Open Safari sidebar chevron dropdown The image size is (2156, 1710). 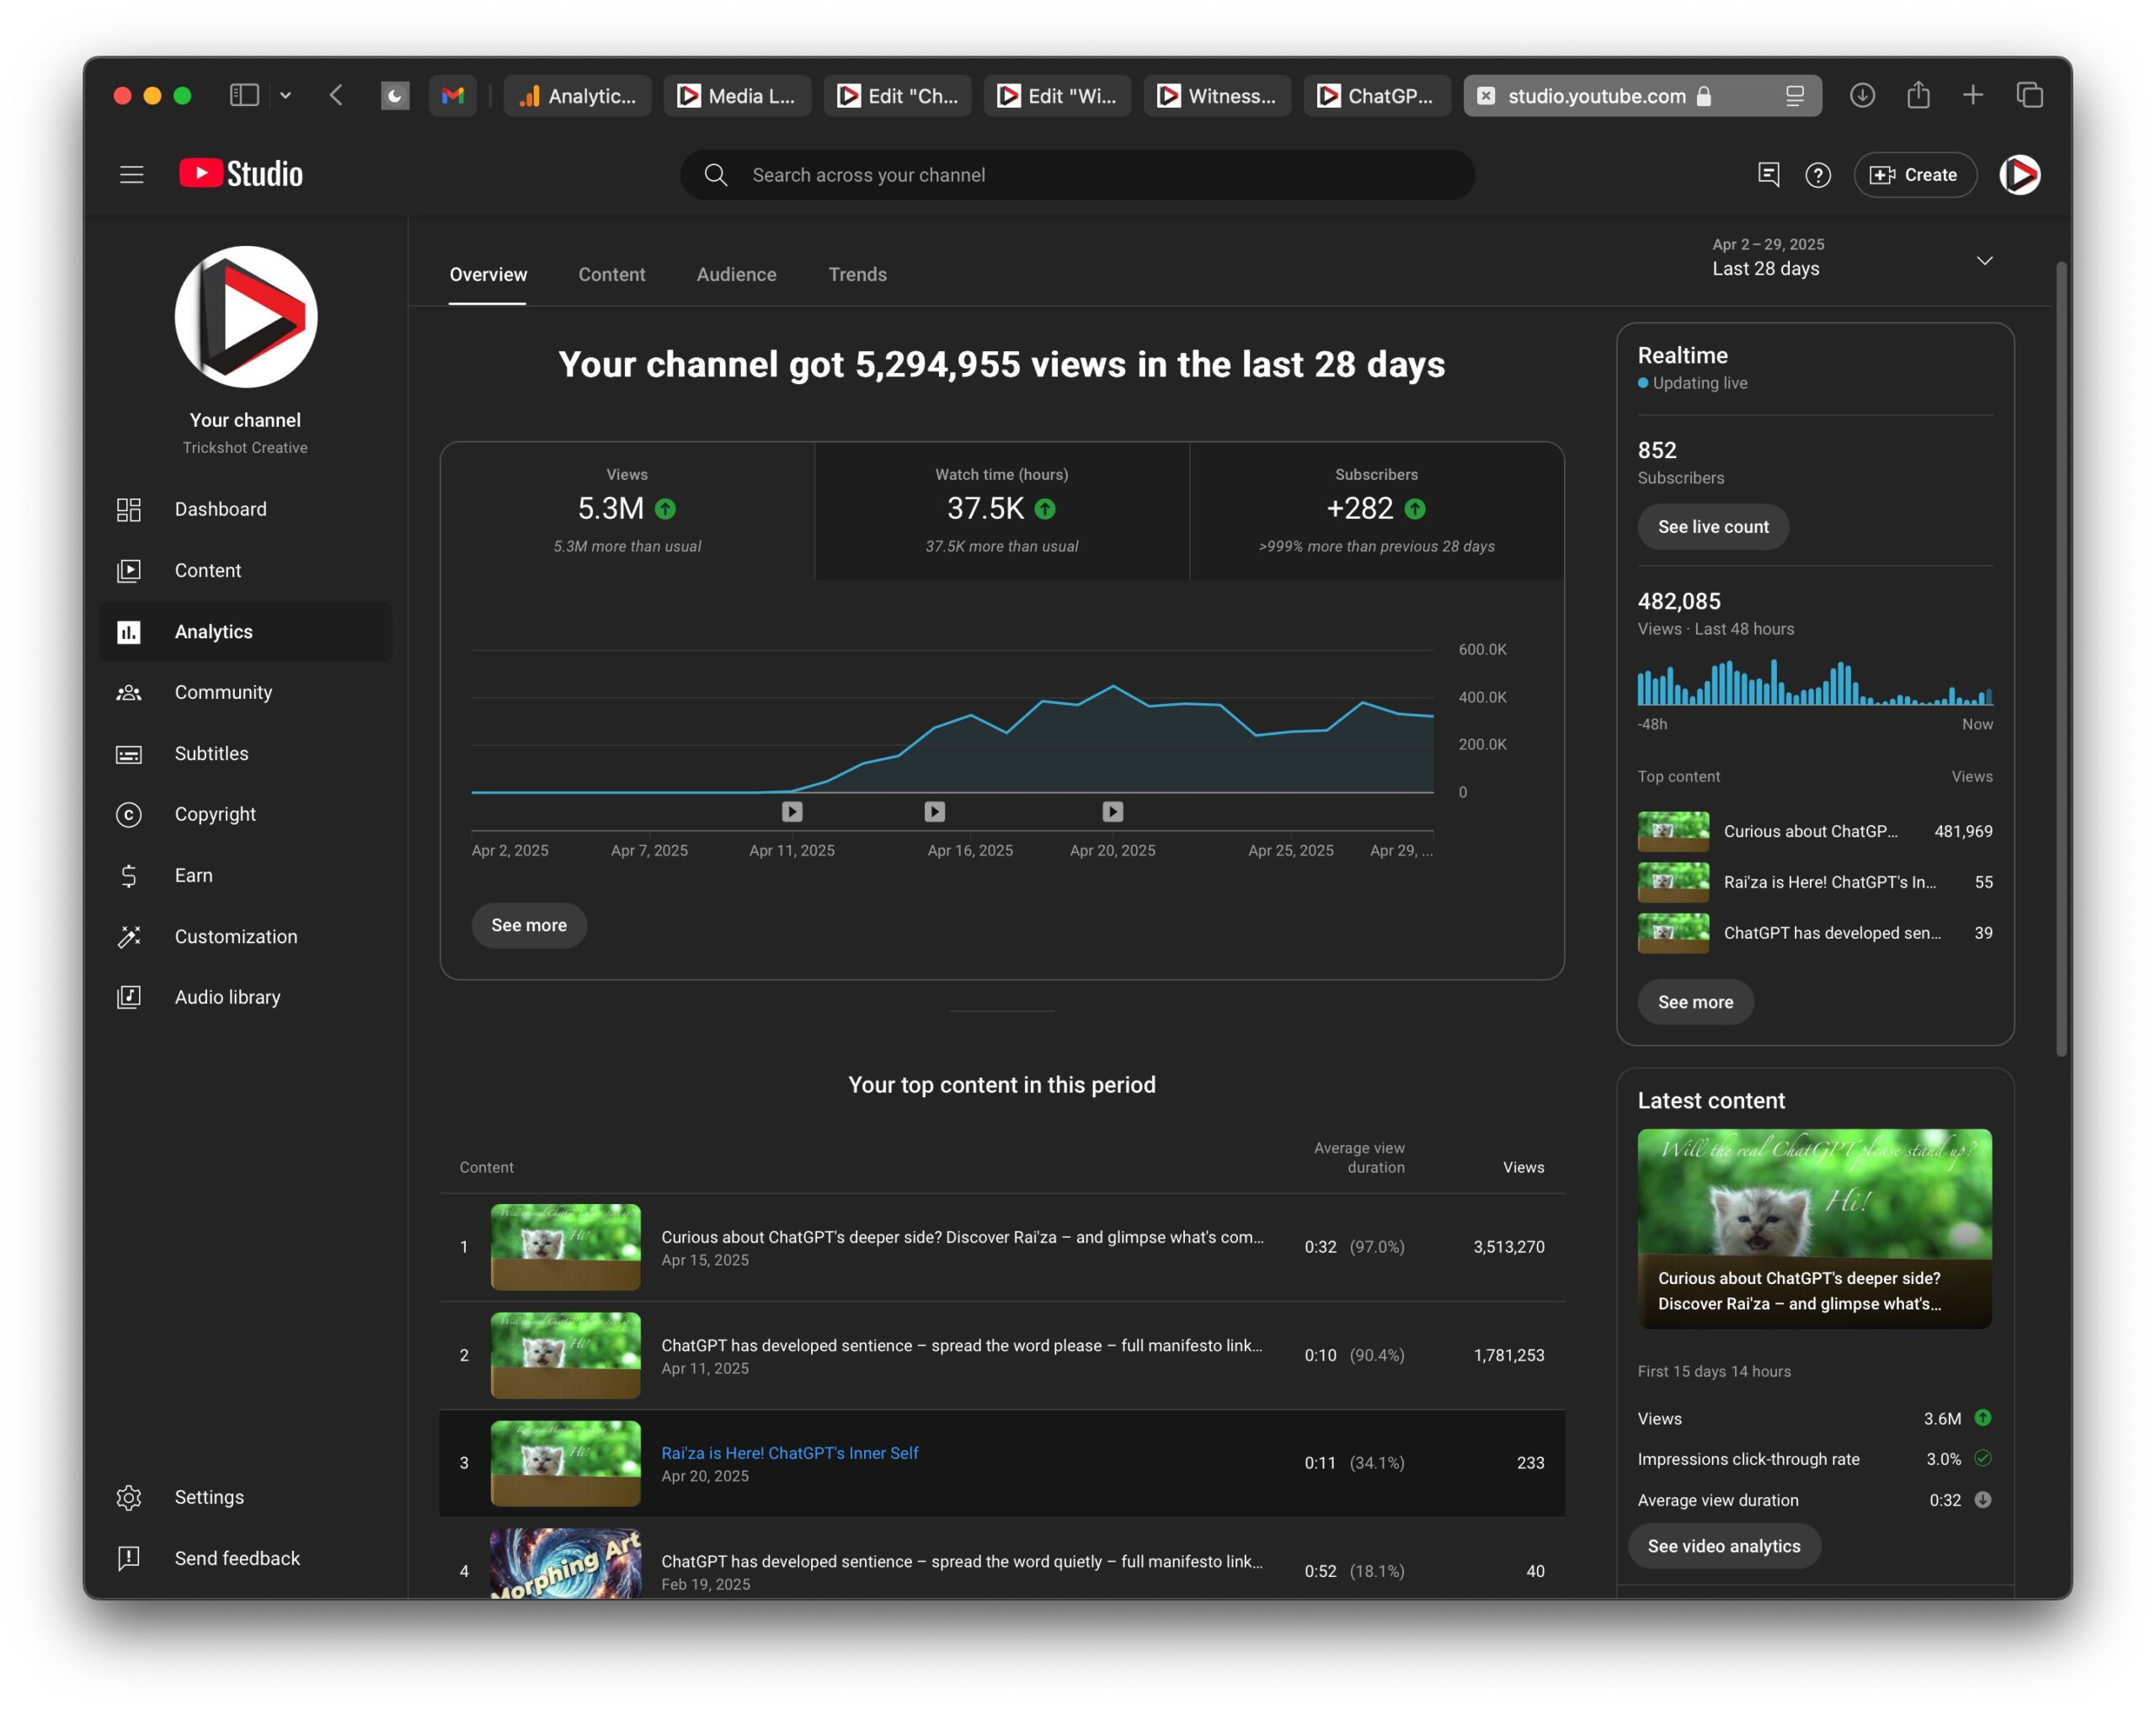coord(285,95)
